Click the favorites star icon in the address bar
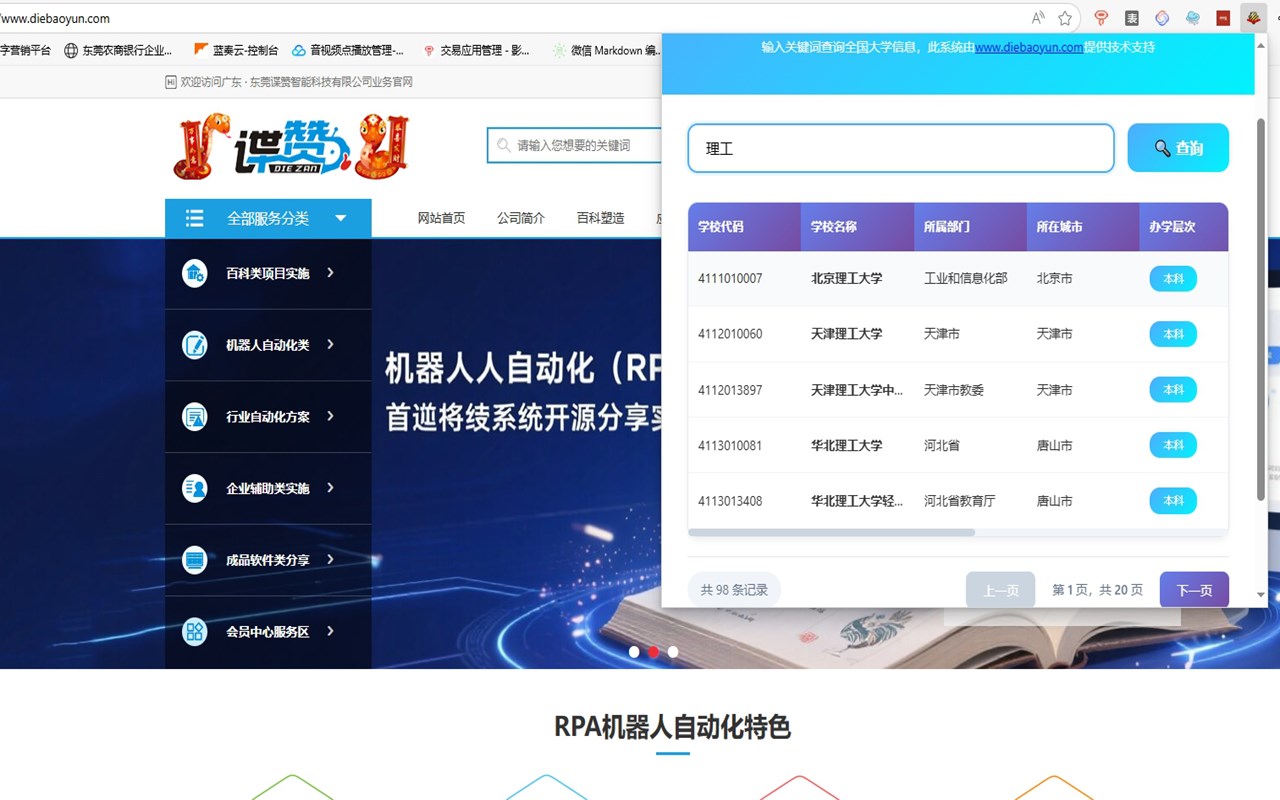Viewport: 1280px width, 800px height. click(x=1065, y=18)
